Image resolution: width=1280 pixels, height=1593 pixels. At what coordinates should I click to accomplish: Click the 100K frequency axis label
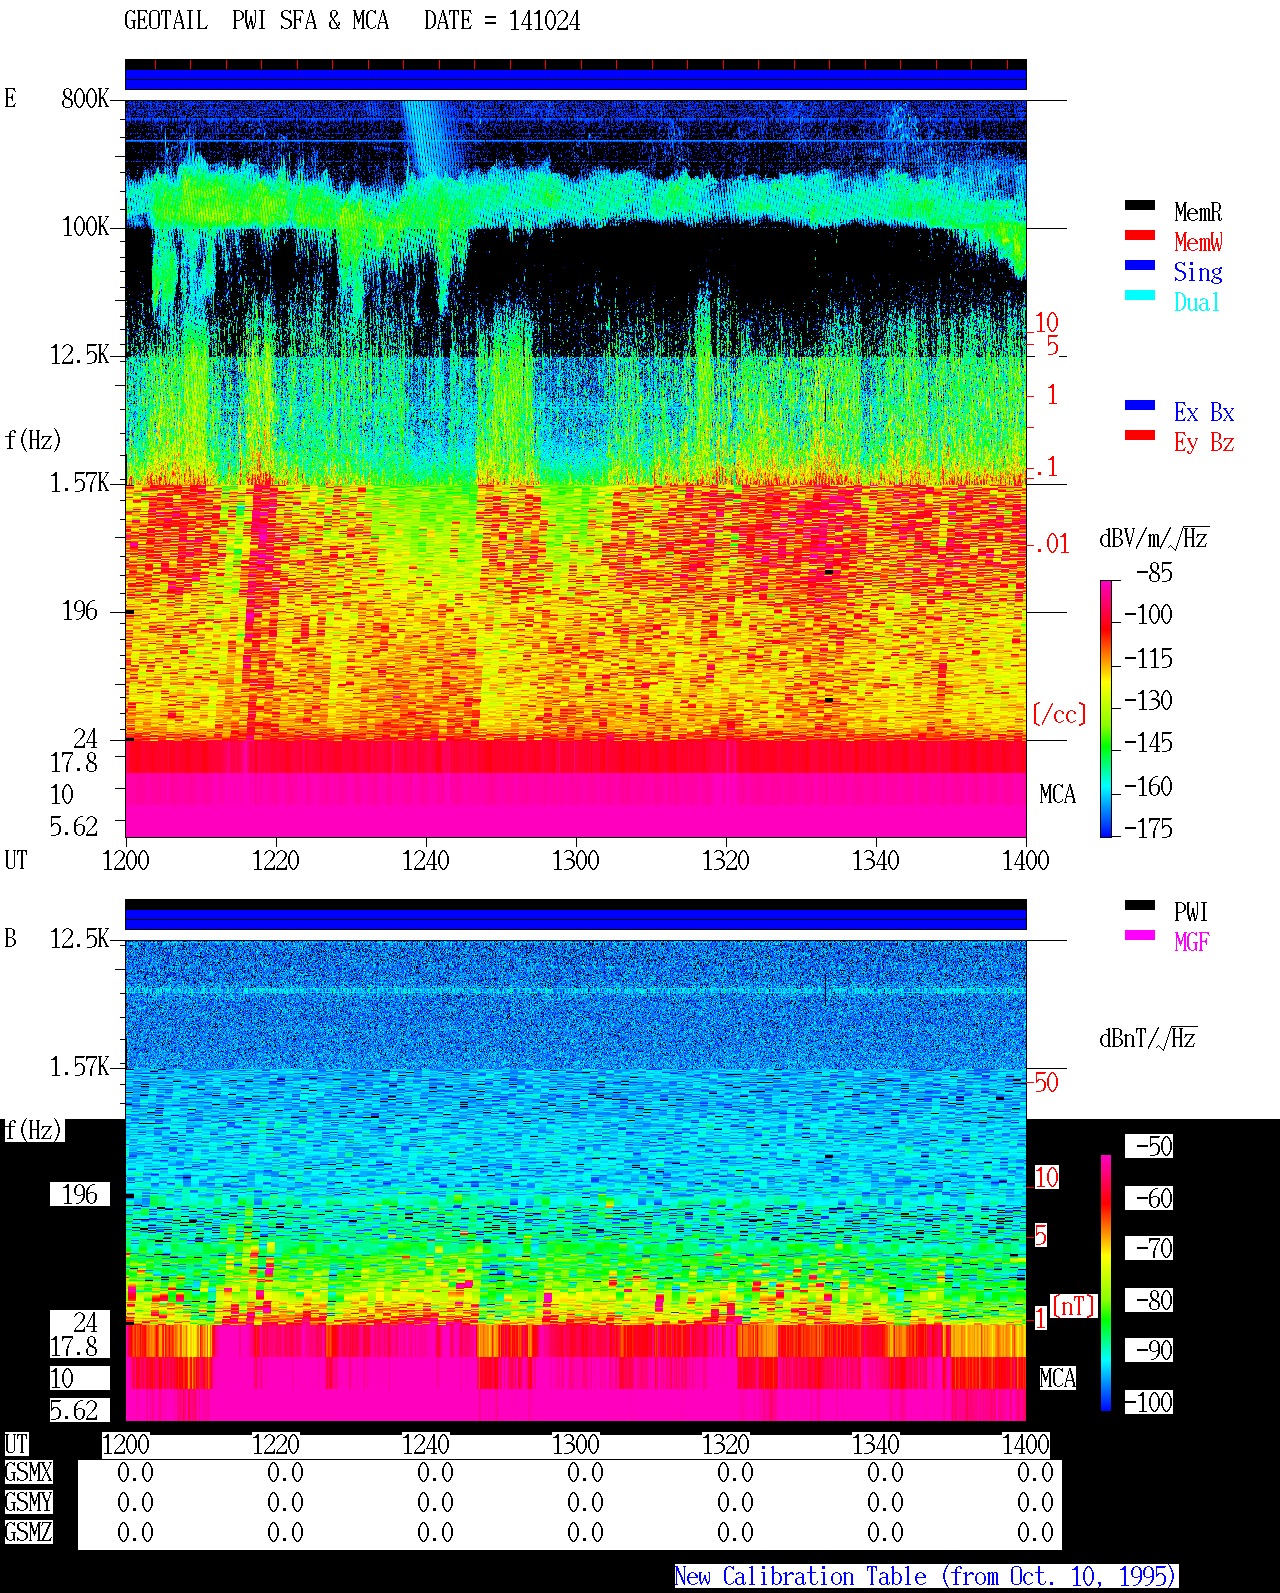click(x=85, y=227)
